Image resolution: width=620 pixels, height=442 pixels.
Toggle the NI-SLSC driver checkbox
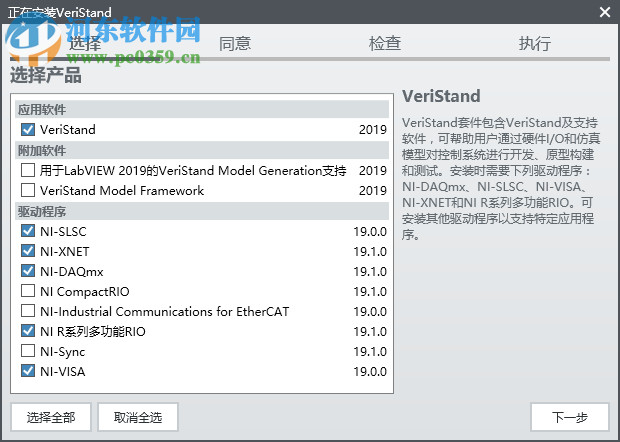28,231
